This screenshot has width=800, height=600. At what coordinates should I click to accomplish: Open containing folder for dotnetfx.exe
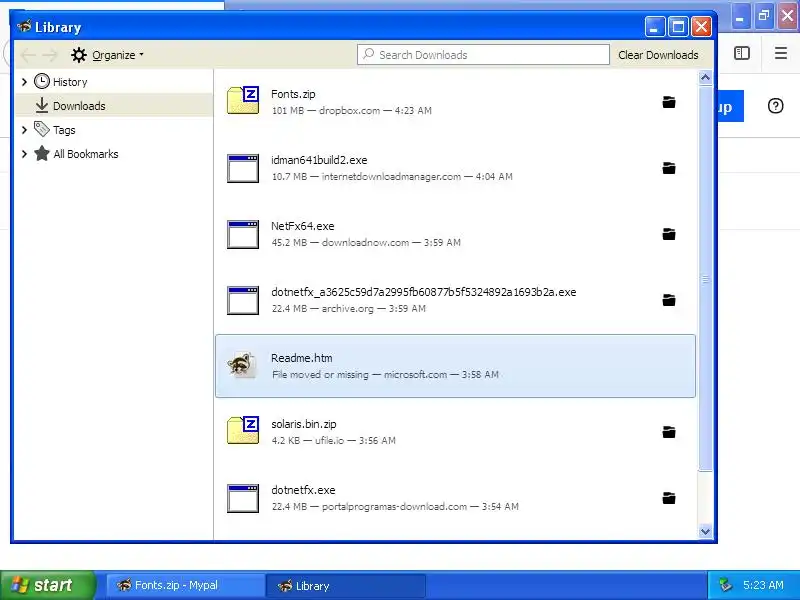(669, 497)
